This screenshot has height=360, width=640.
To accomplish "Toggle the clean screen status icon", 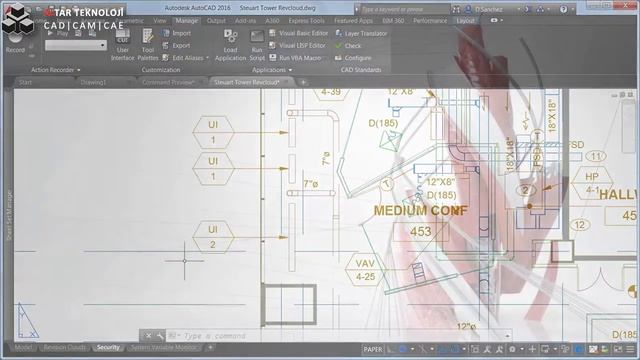I will [x=619, y=349].
